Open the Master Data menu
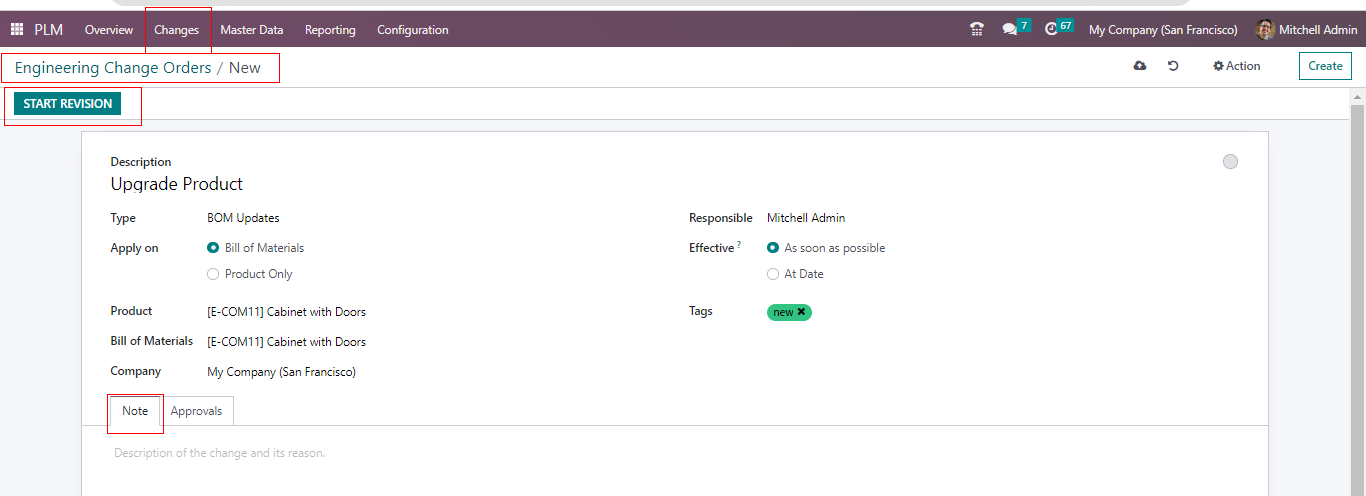This screenshot has height=496, width=1366. pyautogui.click(x=251, y=30)
